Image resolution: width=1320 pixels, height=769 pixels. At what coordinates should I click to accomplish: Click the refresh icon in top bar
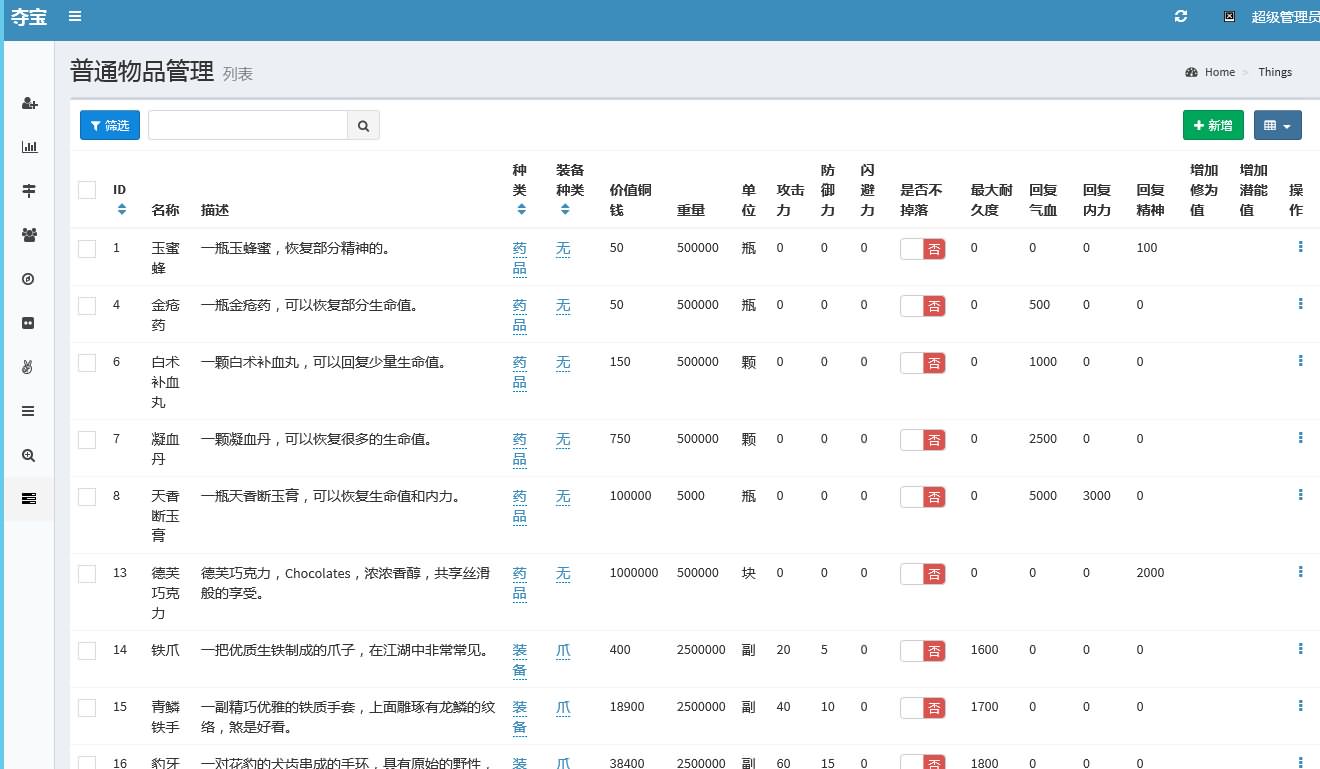point(1181,16)
